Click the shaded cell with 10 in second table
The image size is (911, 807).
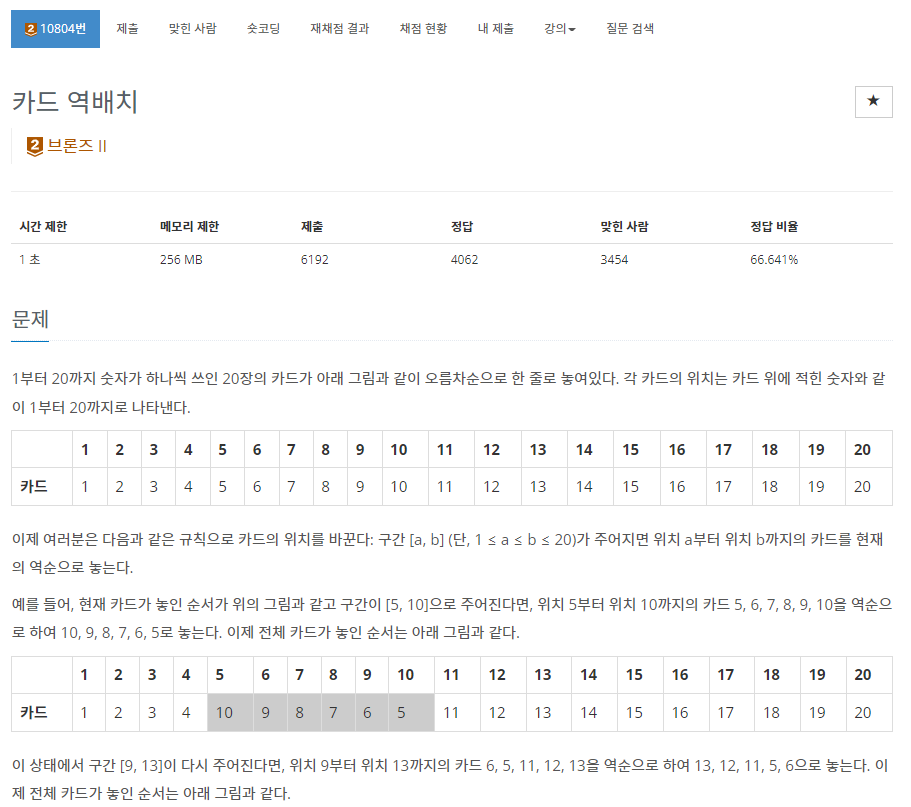tap(231, 712)
